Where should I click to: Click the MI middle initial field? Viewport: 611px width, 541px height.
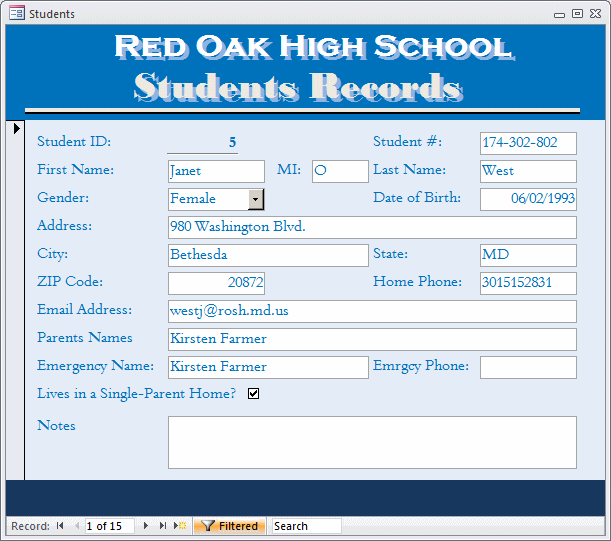(340, 171)
